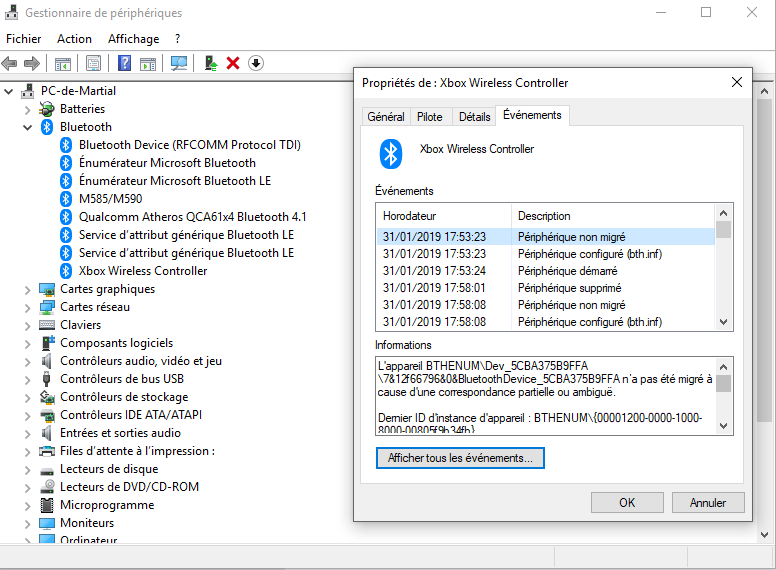776x570 pixels.
Task: Click the Cartes graphiques category icon
Action: click(x=47, y=289)
